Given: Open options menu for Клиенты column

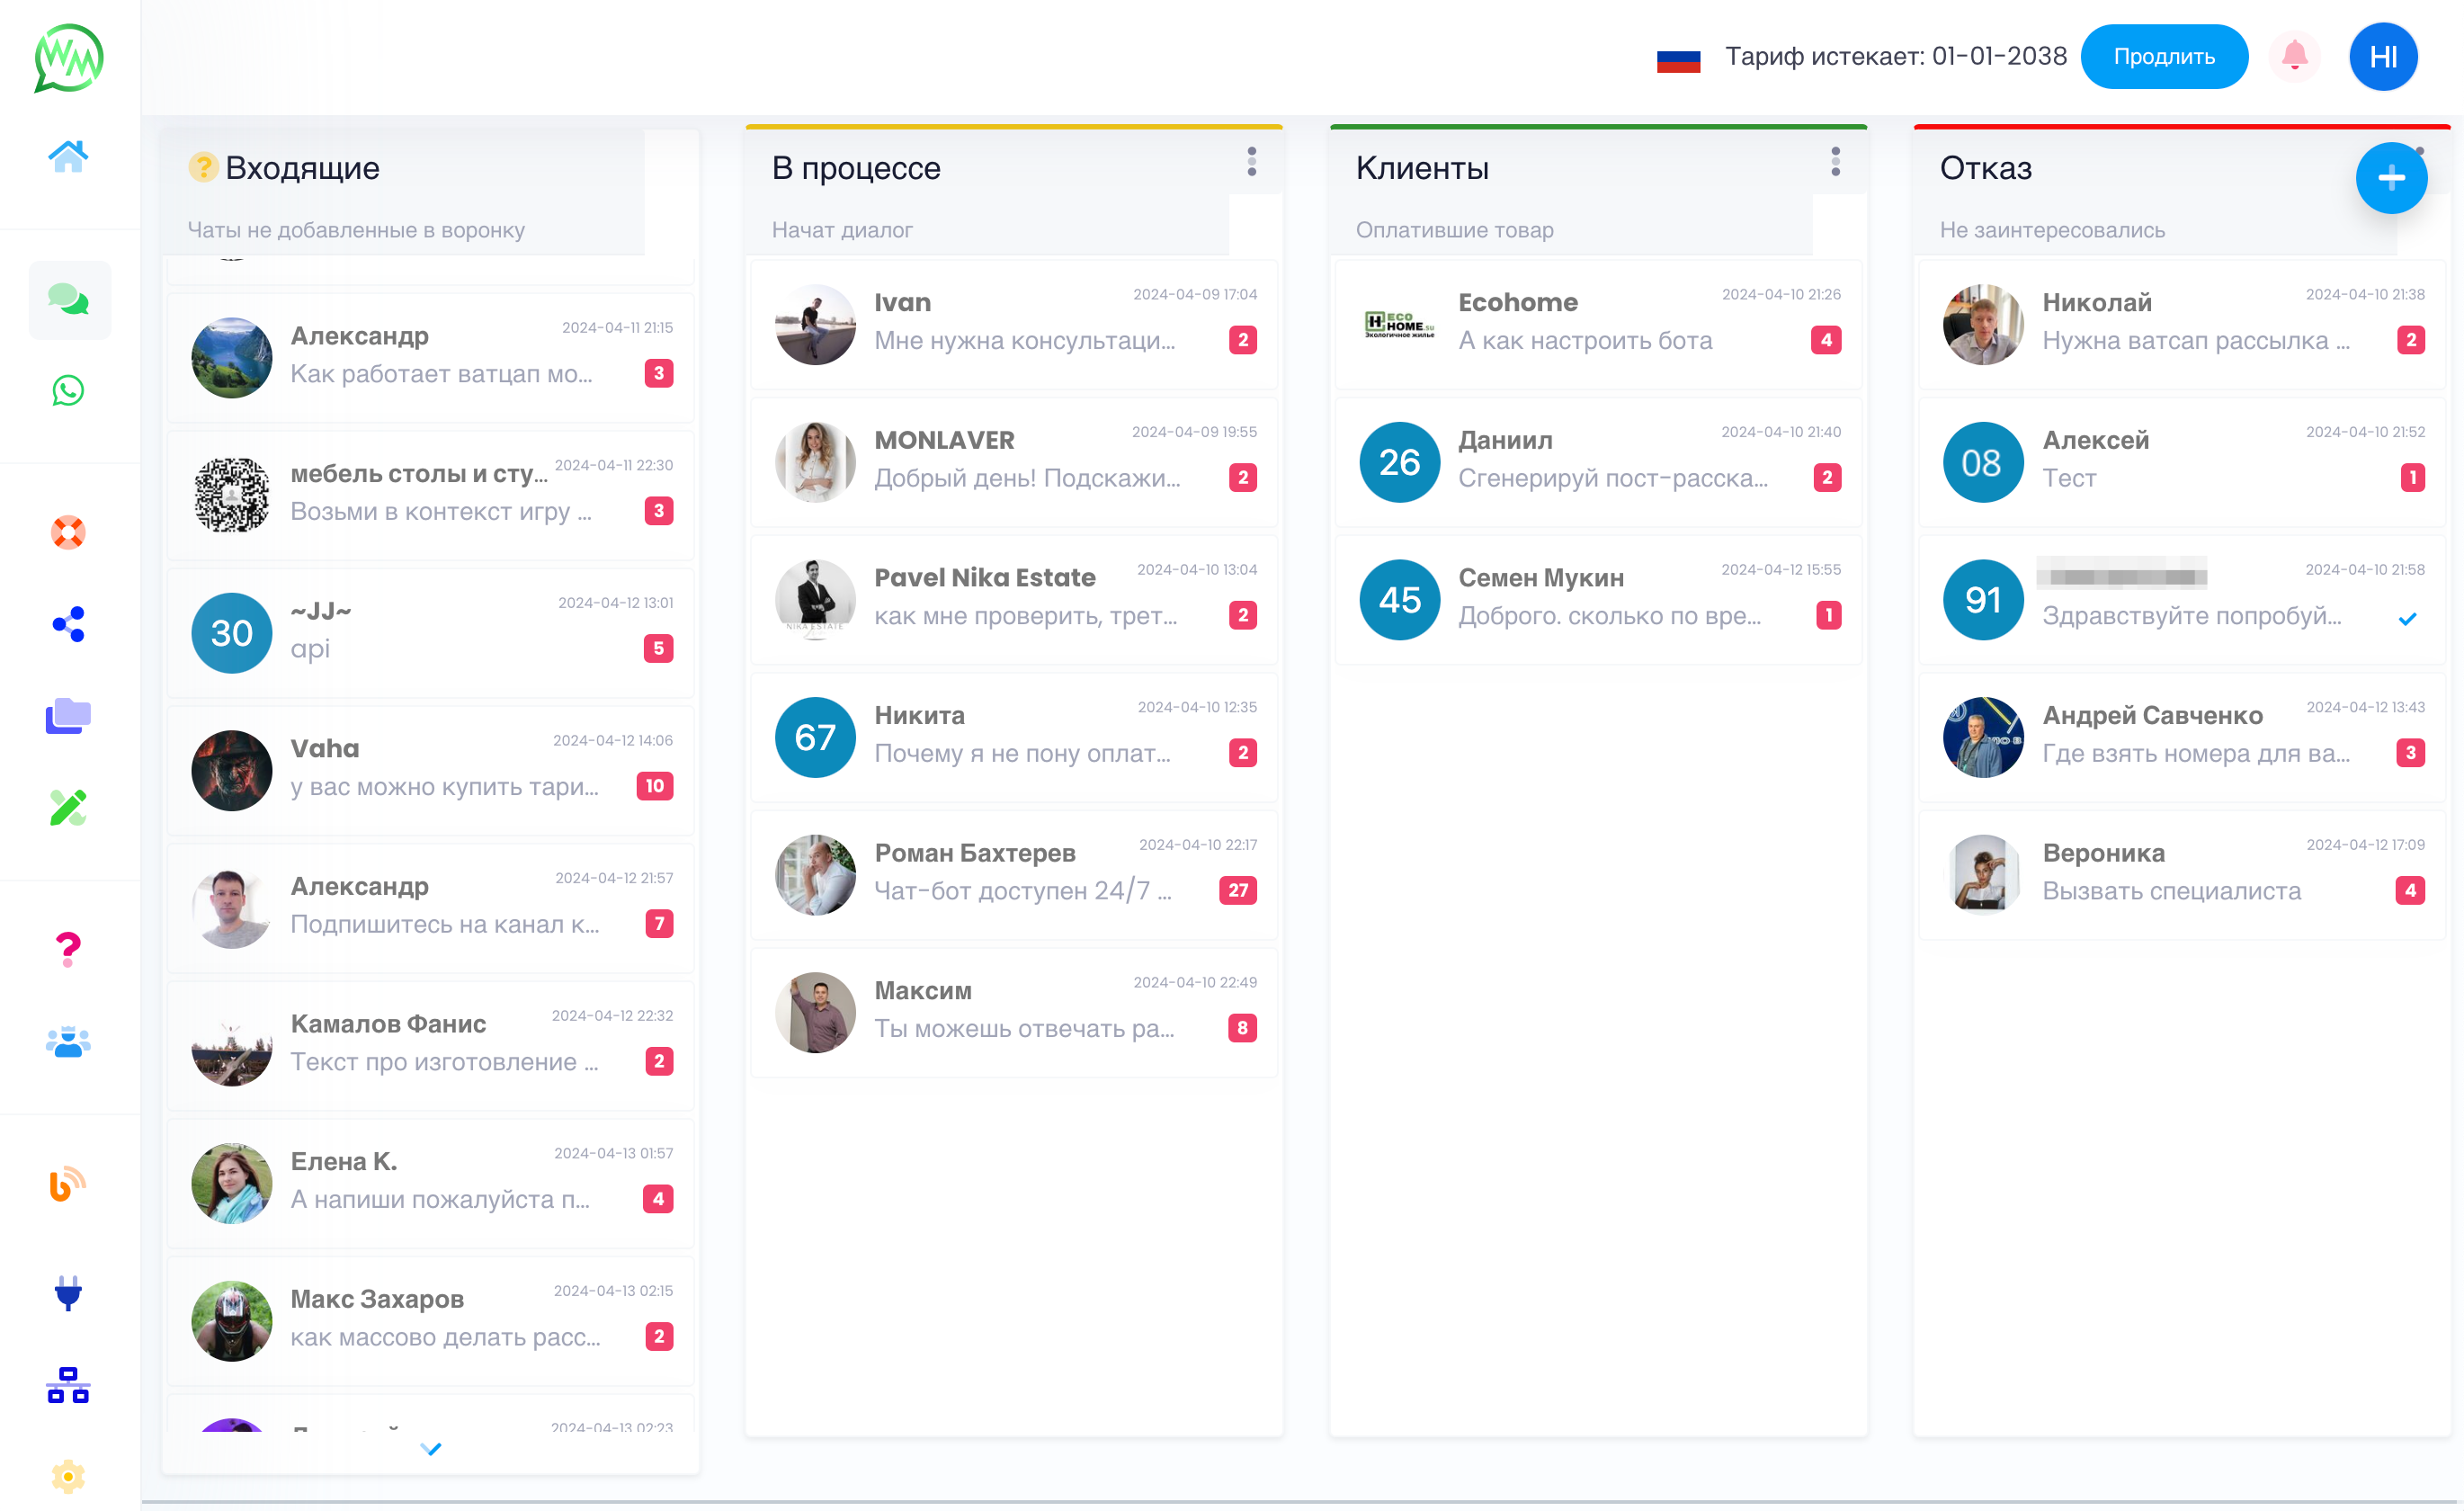Looking at the screenshot, I should tap(1835, 162).
